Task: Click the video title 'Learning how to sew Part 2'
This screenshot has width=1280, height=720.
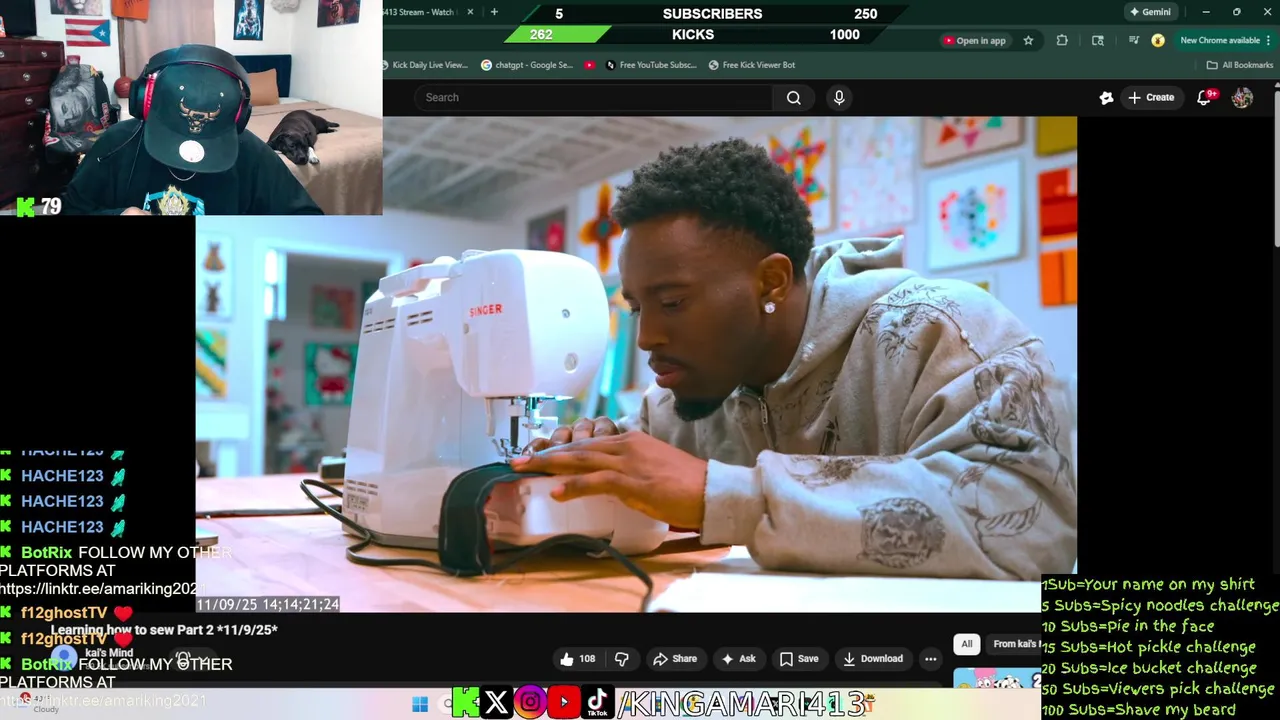Action: click(164, 630)
